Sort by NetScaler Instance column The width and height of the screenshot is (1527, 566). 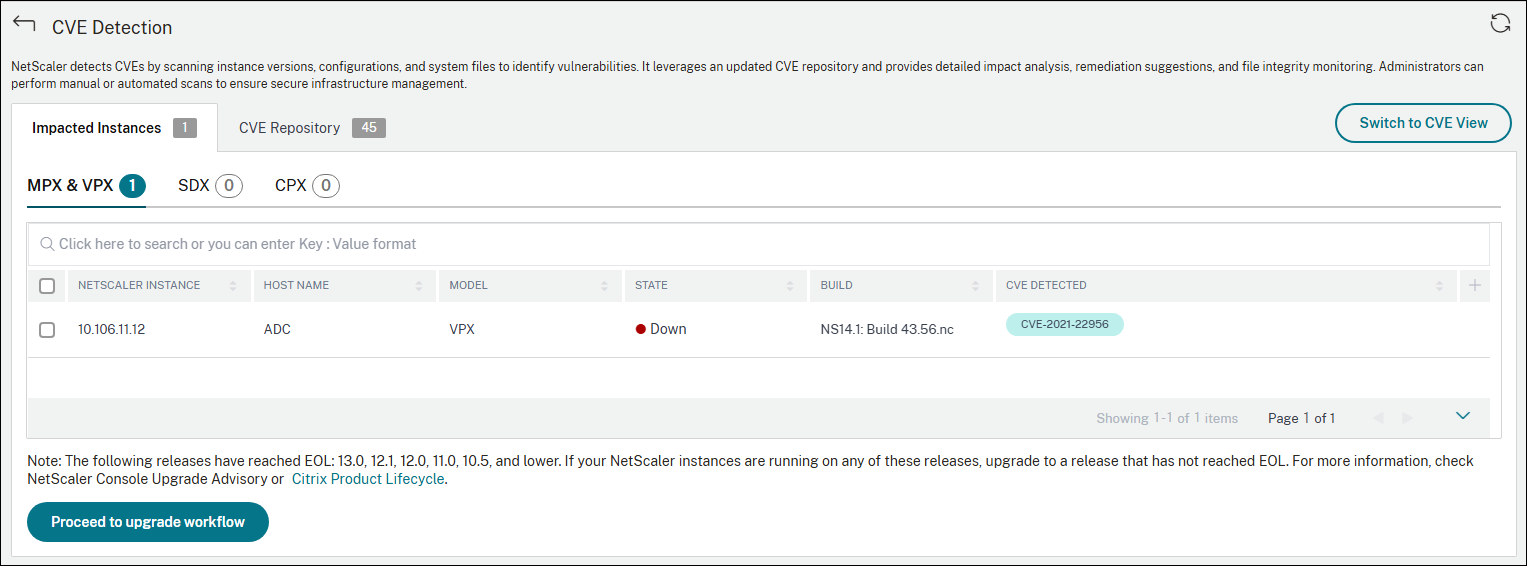pyautogui.click(x=233, y=286)
